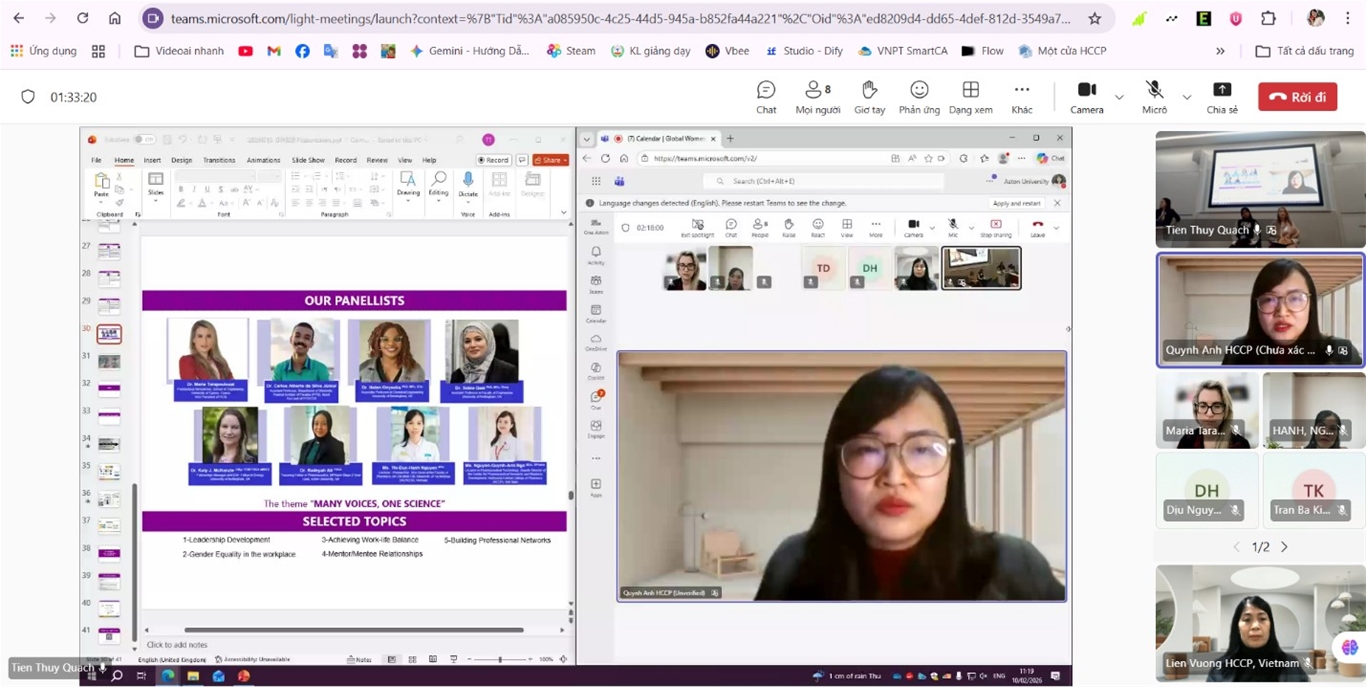Unmute the Micrô microphone
Screen dimensions: 1366x687
(1154, 97)
